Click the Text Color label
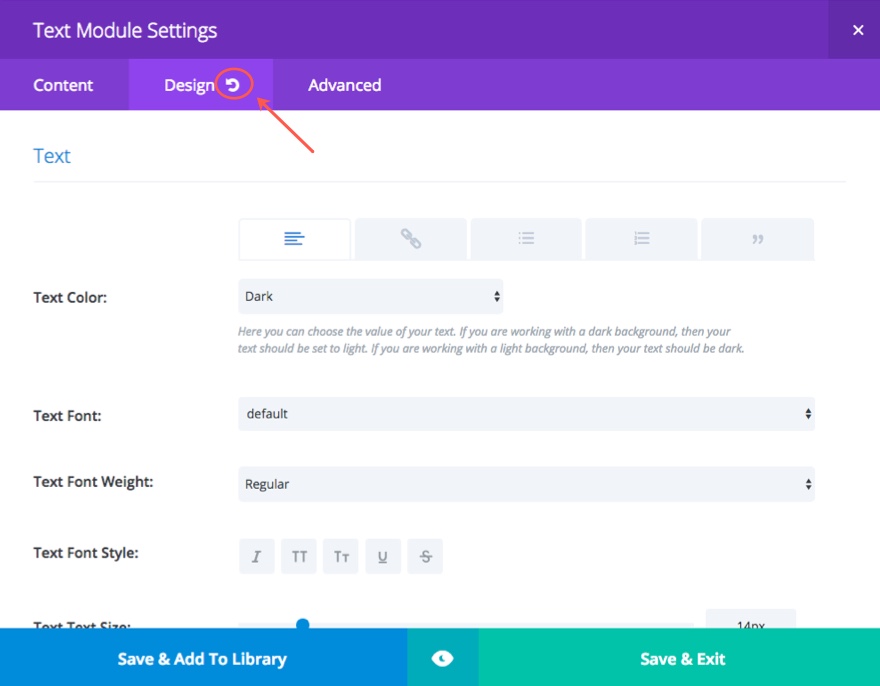Image resolution: width=880 pixels, height=686 pixels. click(x=70, y=297)
